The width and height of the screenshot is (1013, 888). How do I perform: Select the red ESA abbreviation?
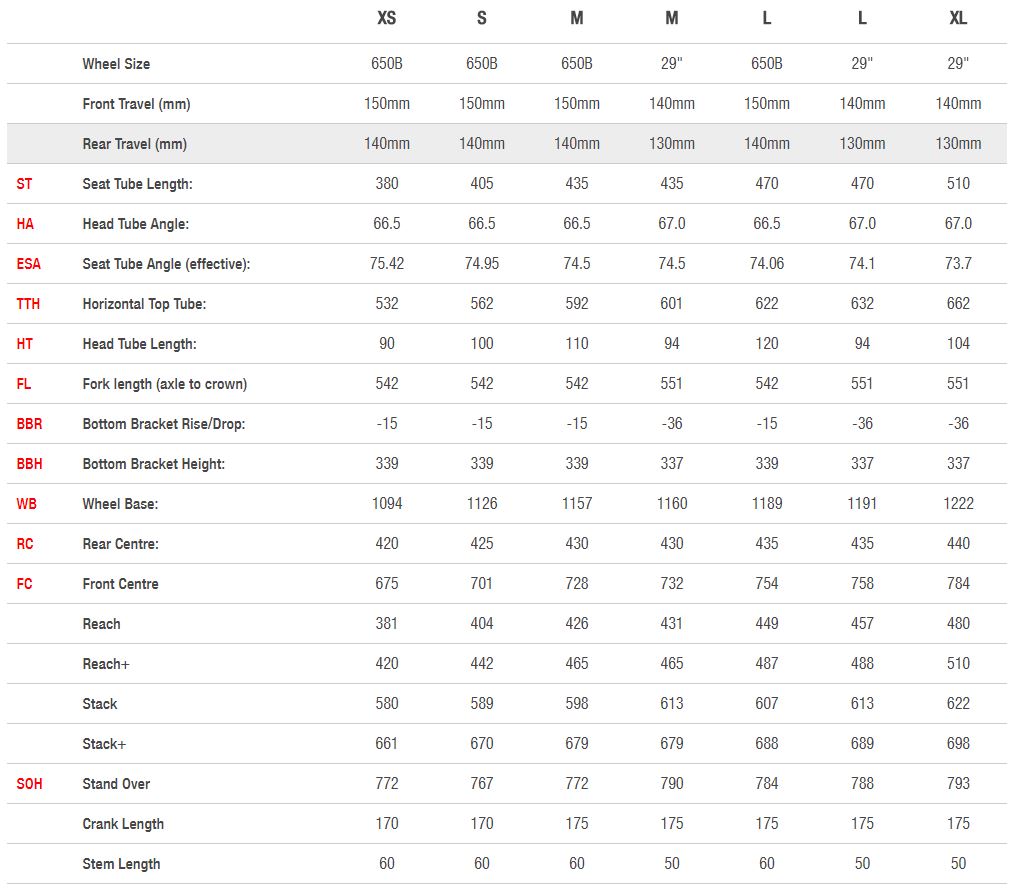(x=28, y=264)
